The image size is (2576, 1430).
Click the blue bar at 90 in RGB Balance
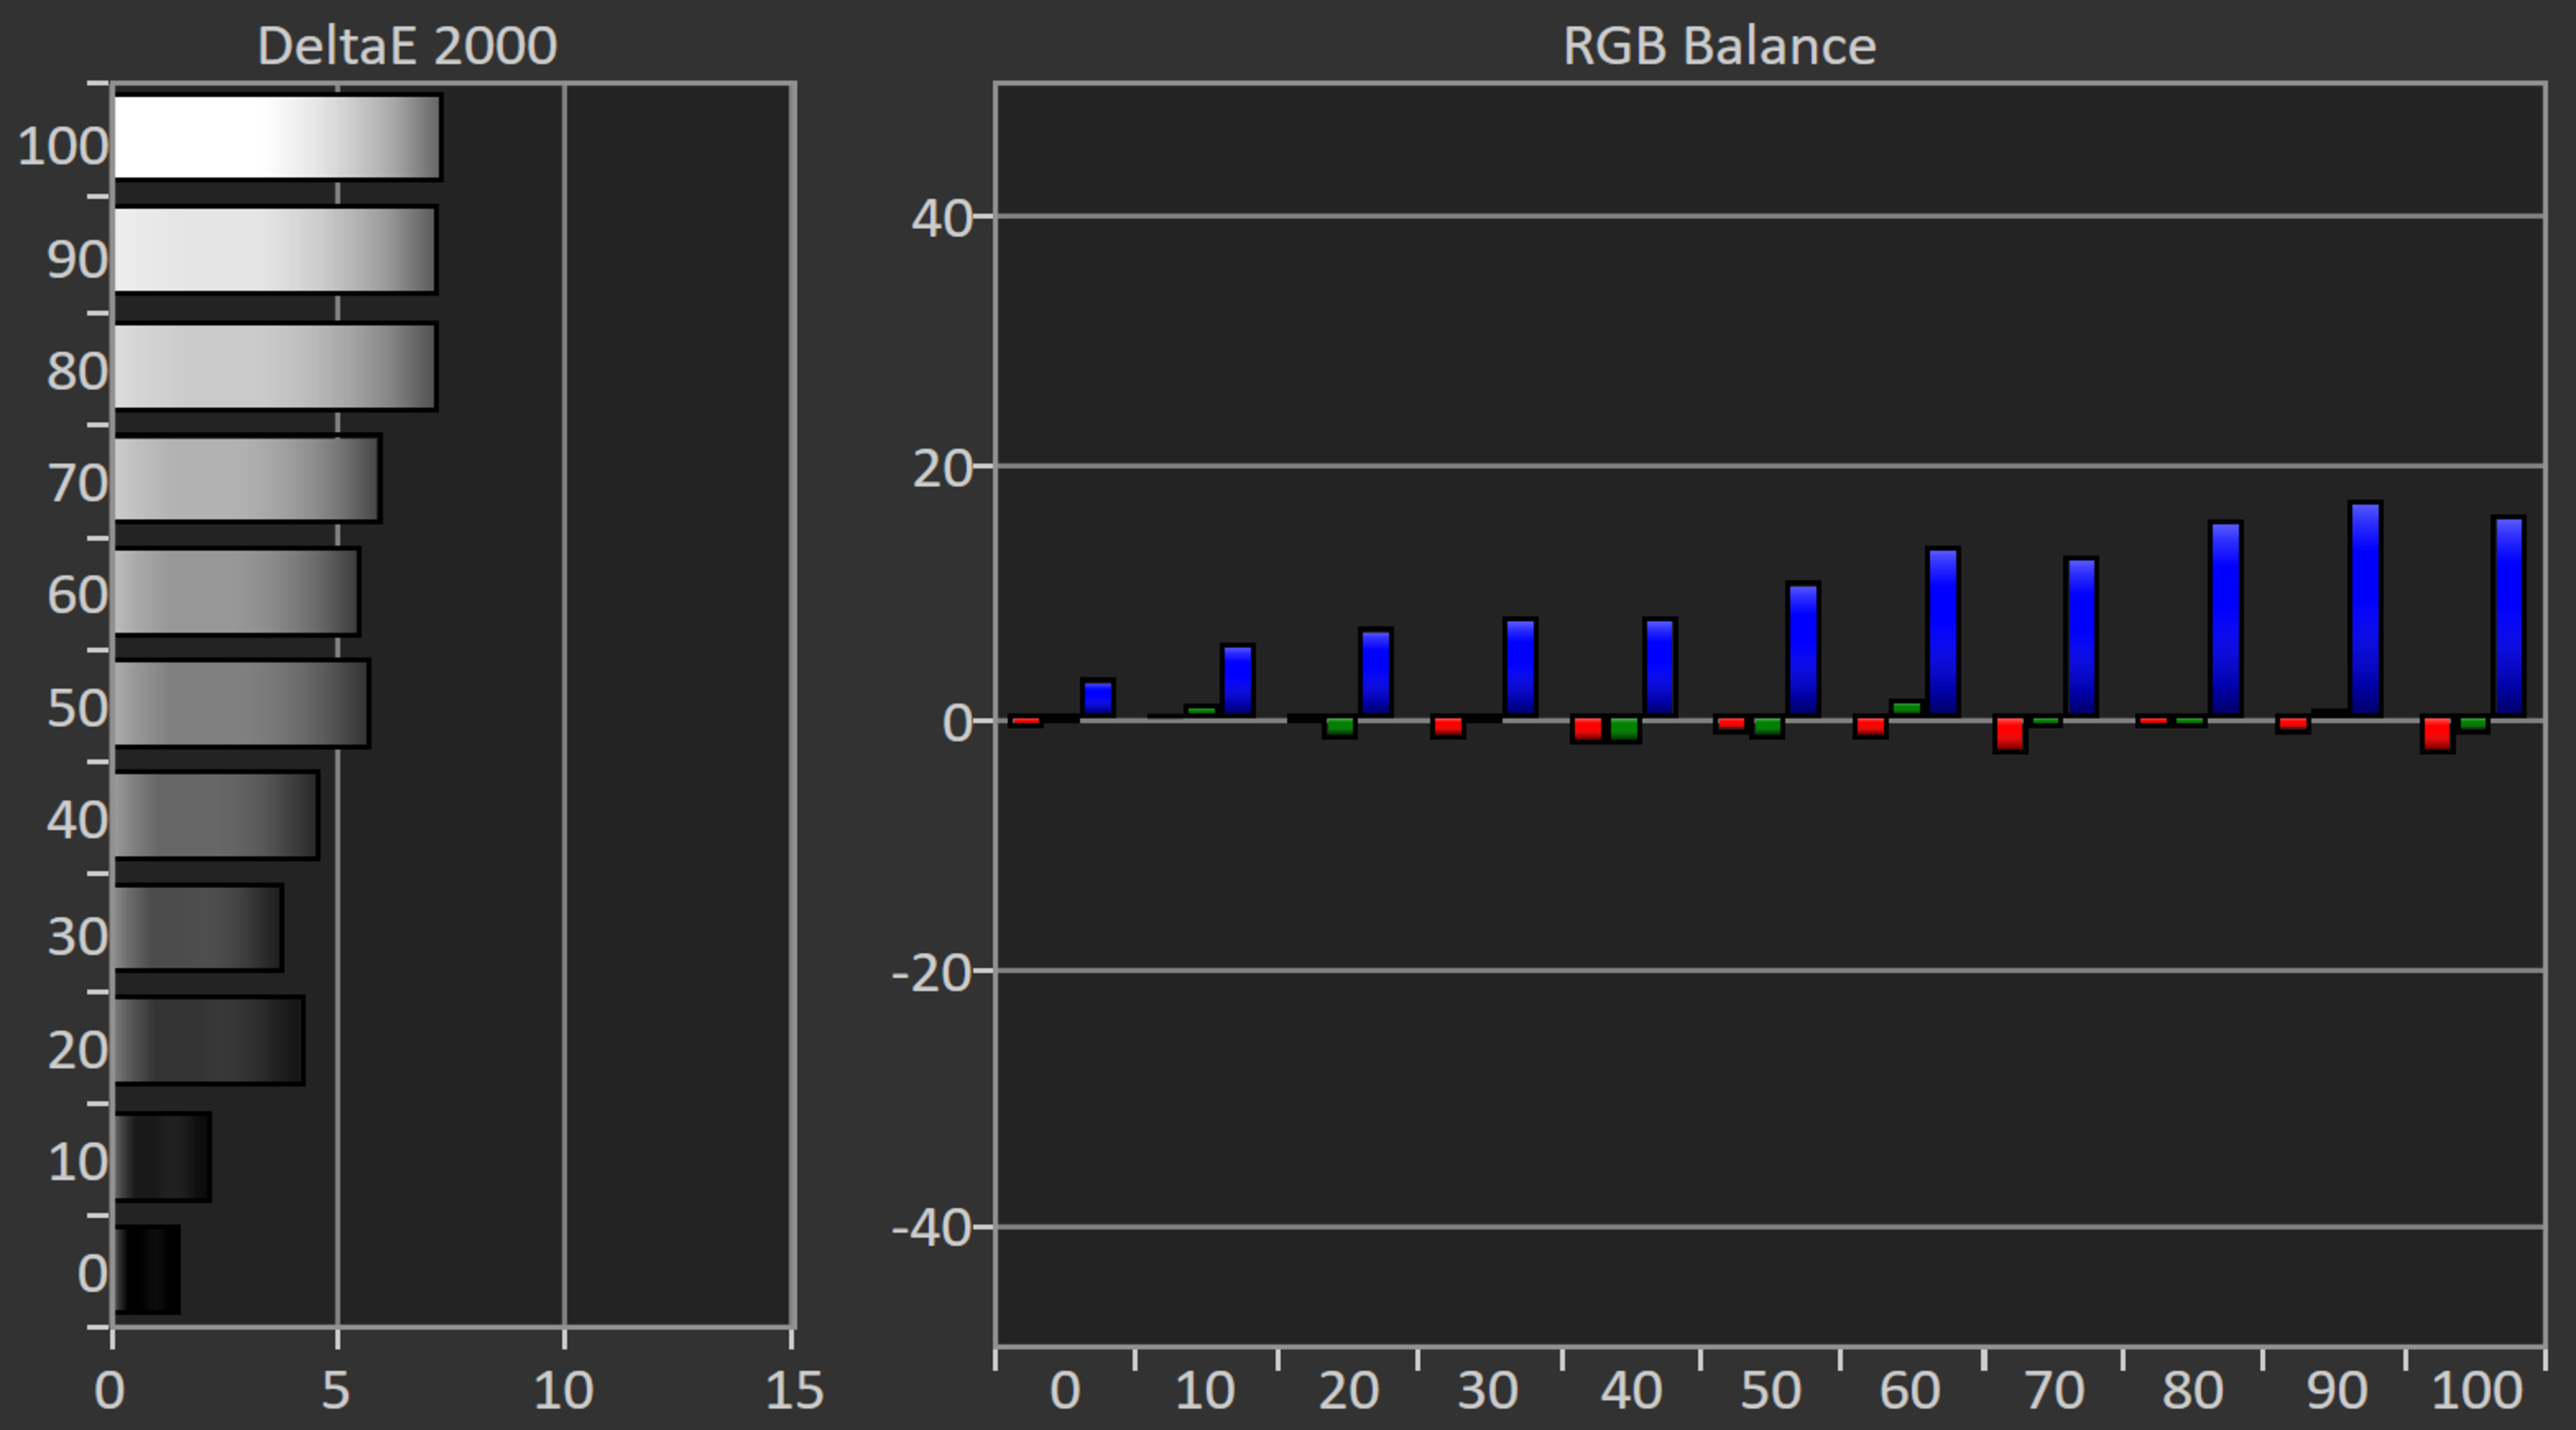point(2365,609)
